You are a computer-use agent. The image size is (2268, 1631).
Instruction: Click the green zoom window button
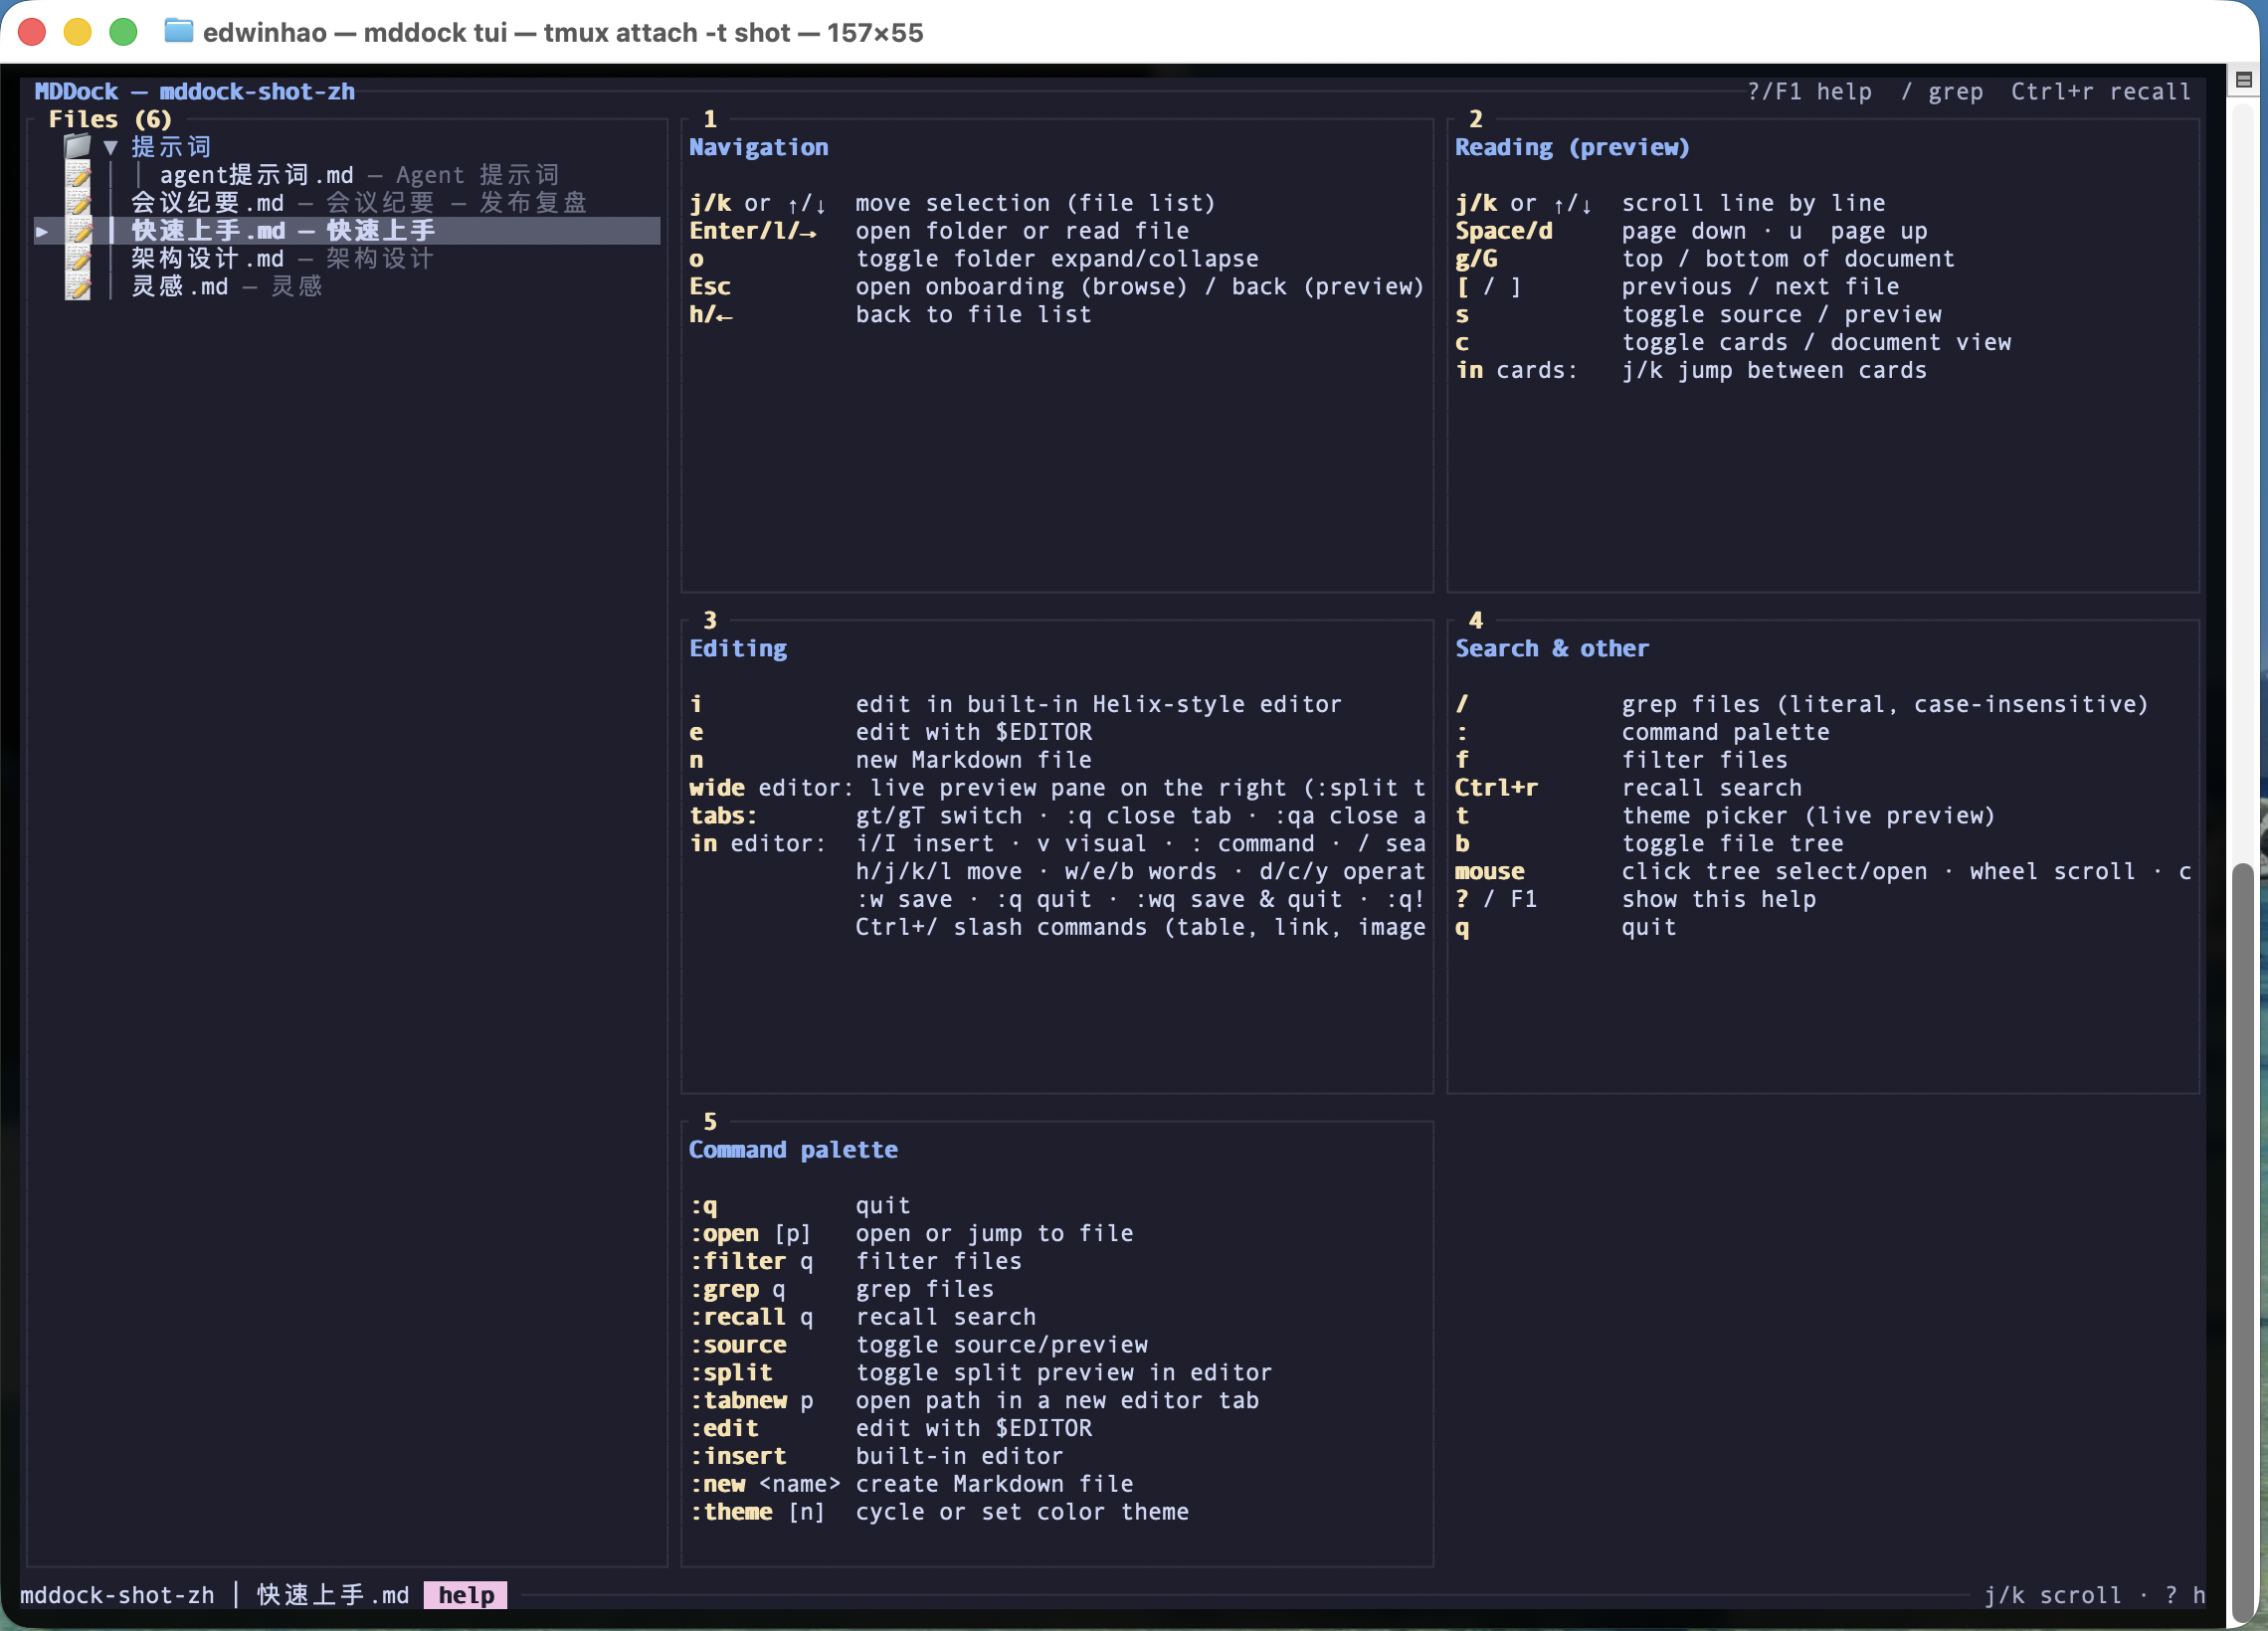(123, 32)
